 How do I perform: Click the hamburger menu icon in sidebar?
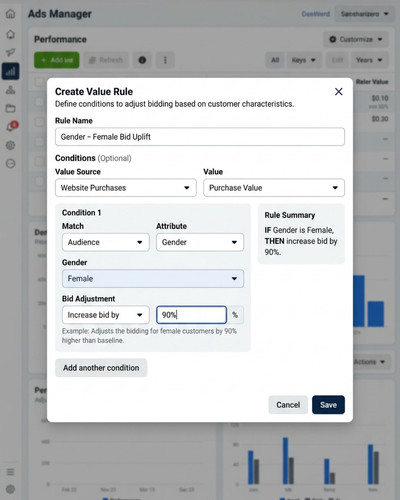(11, 472)
